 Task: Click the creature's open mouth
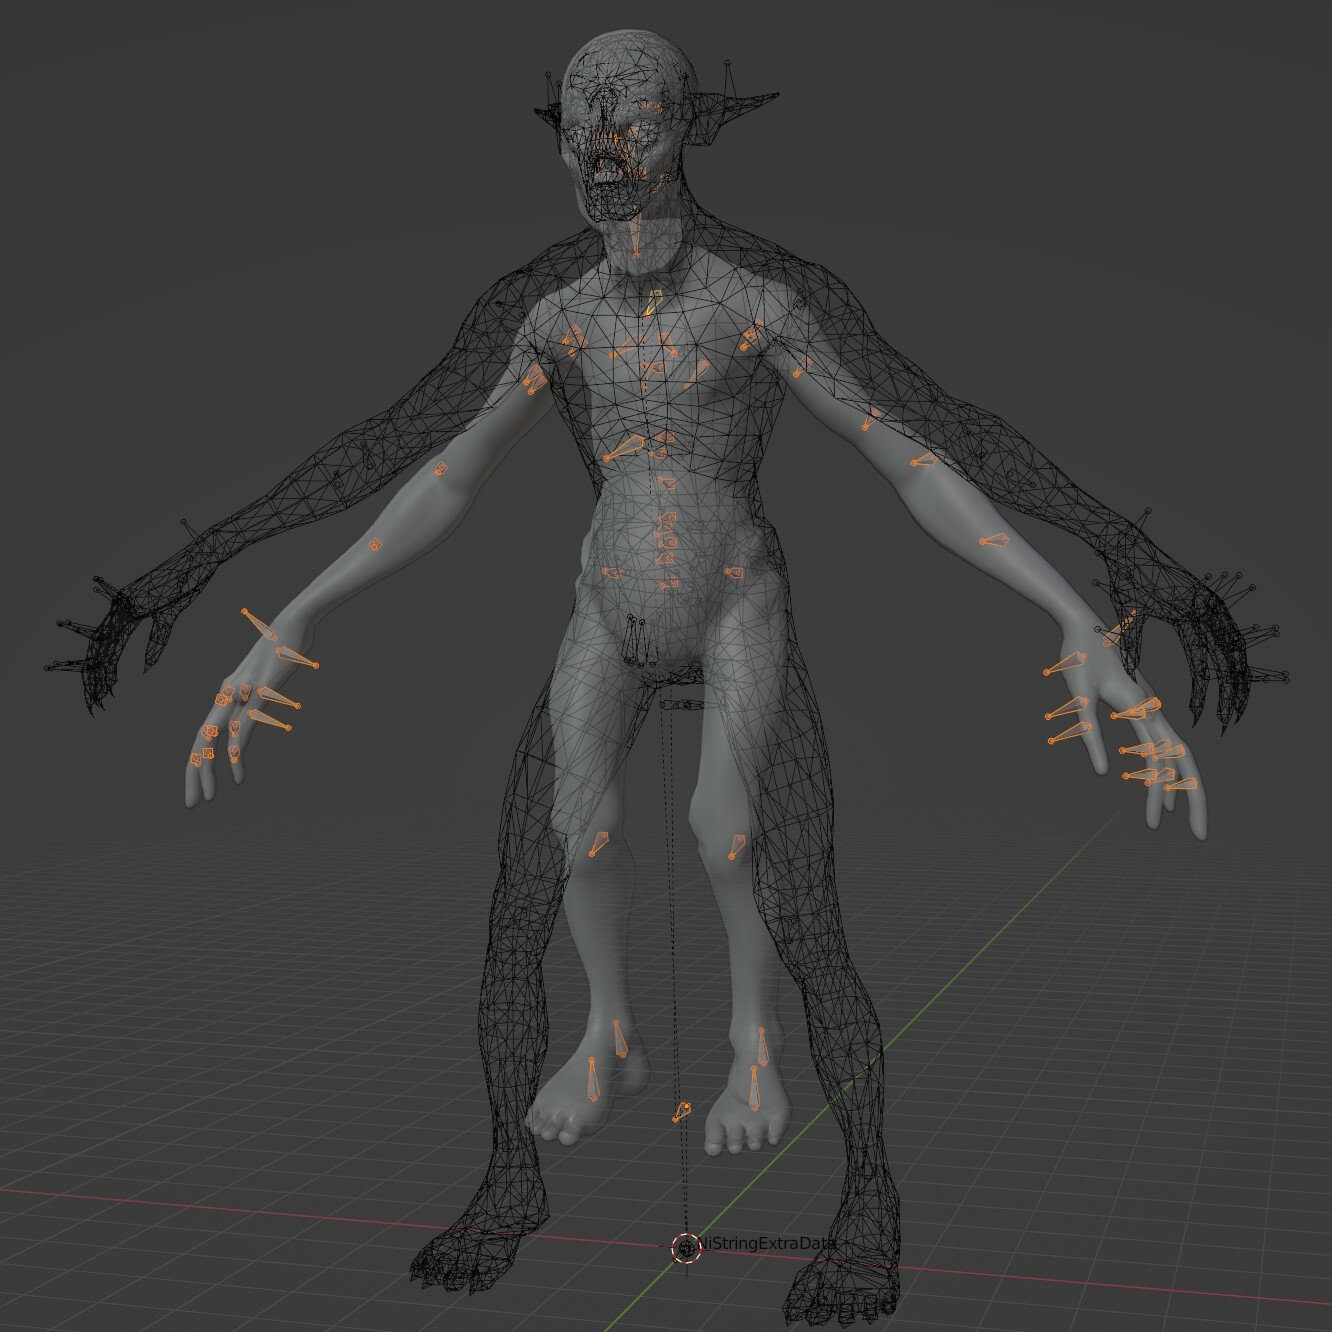coord(607,170)
